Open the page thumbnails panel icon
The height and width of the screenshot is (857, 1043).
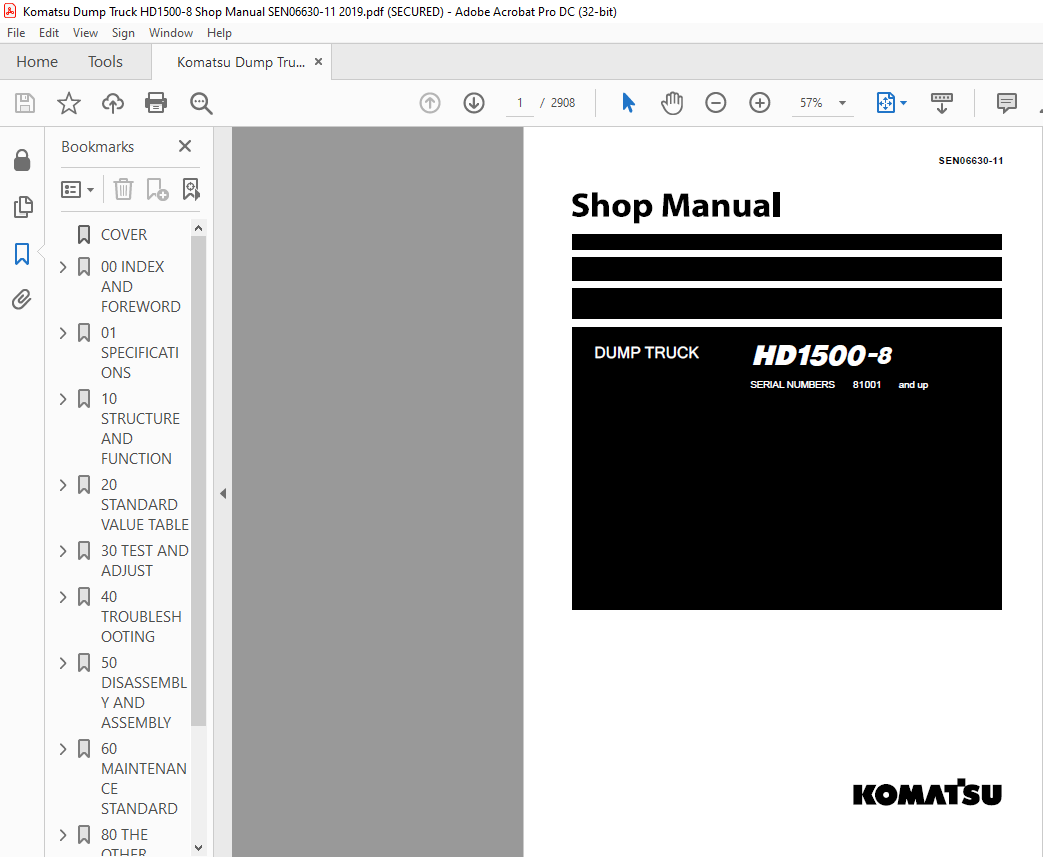point(23,207)
